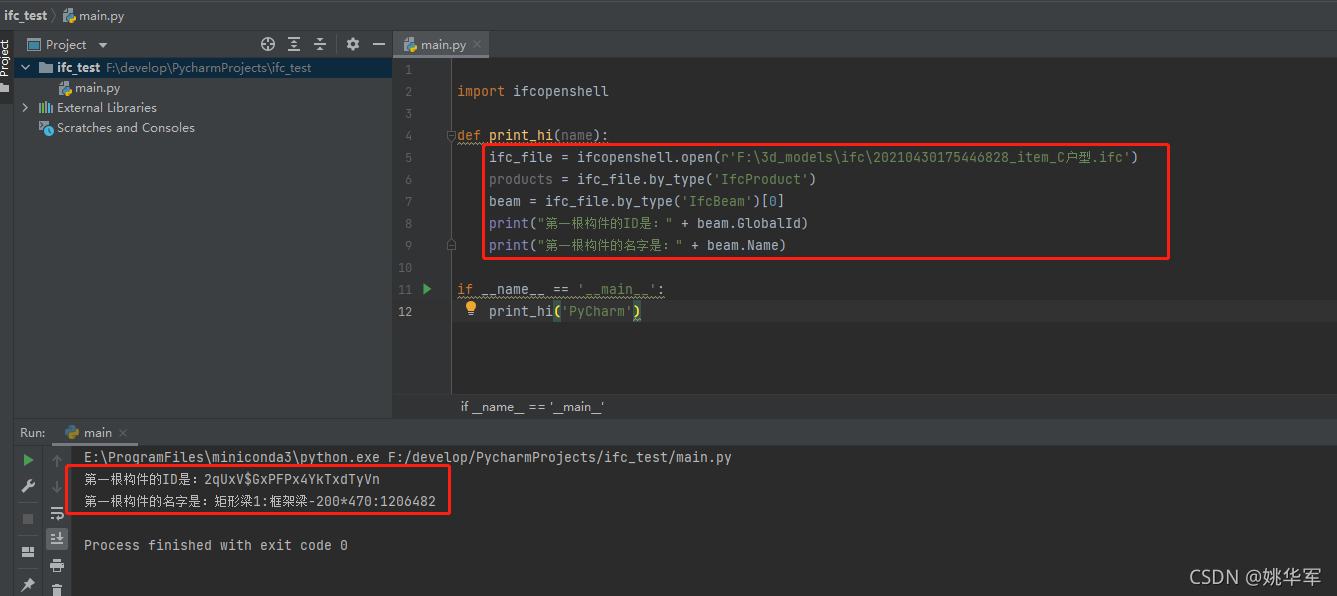1337x596 pixels.
Task: Click main.py breadcrumb in navigation bar
Action: 93,16
